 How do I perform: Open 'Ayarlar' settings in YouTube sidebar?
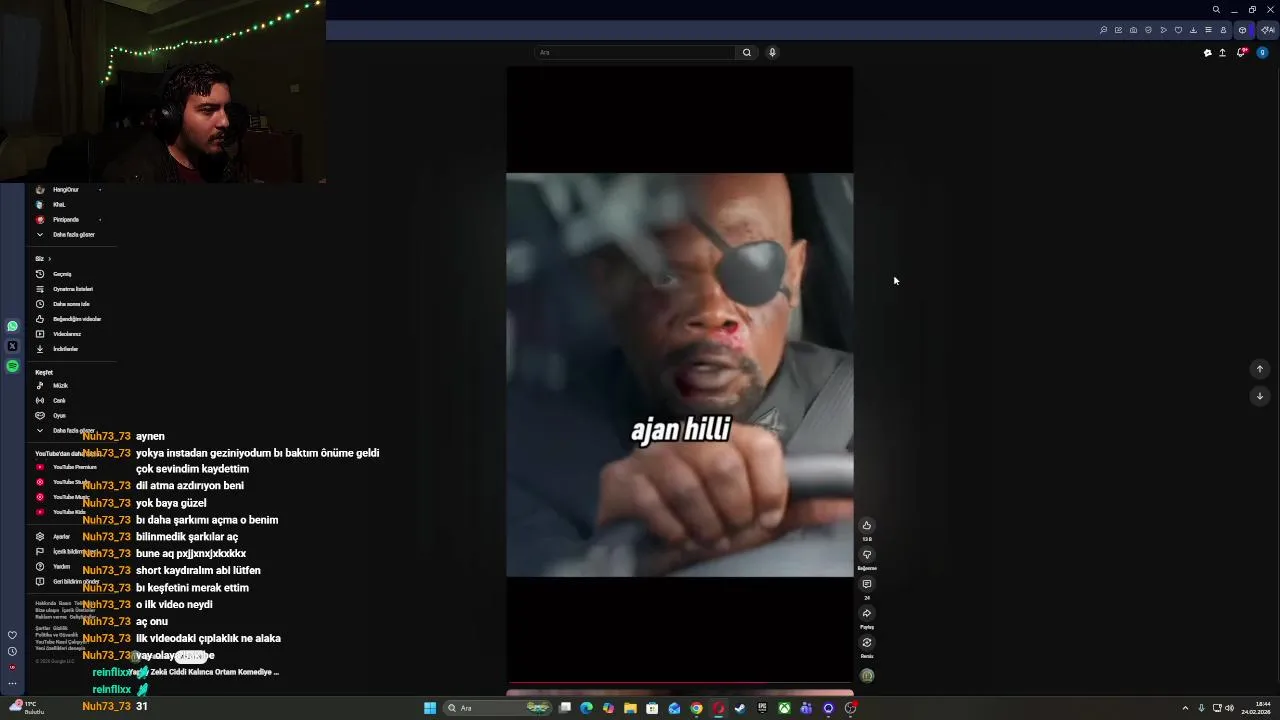[61, 536]
